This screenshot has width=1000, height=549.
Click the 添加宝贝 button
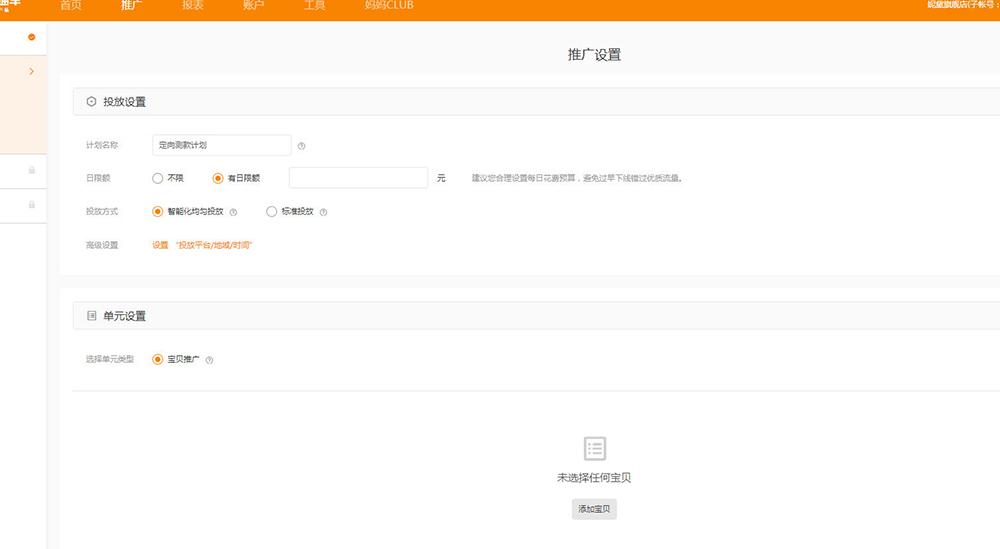point(594,509)
